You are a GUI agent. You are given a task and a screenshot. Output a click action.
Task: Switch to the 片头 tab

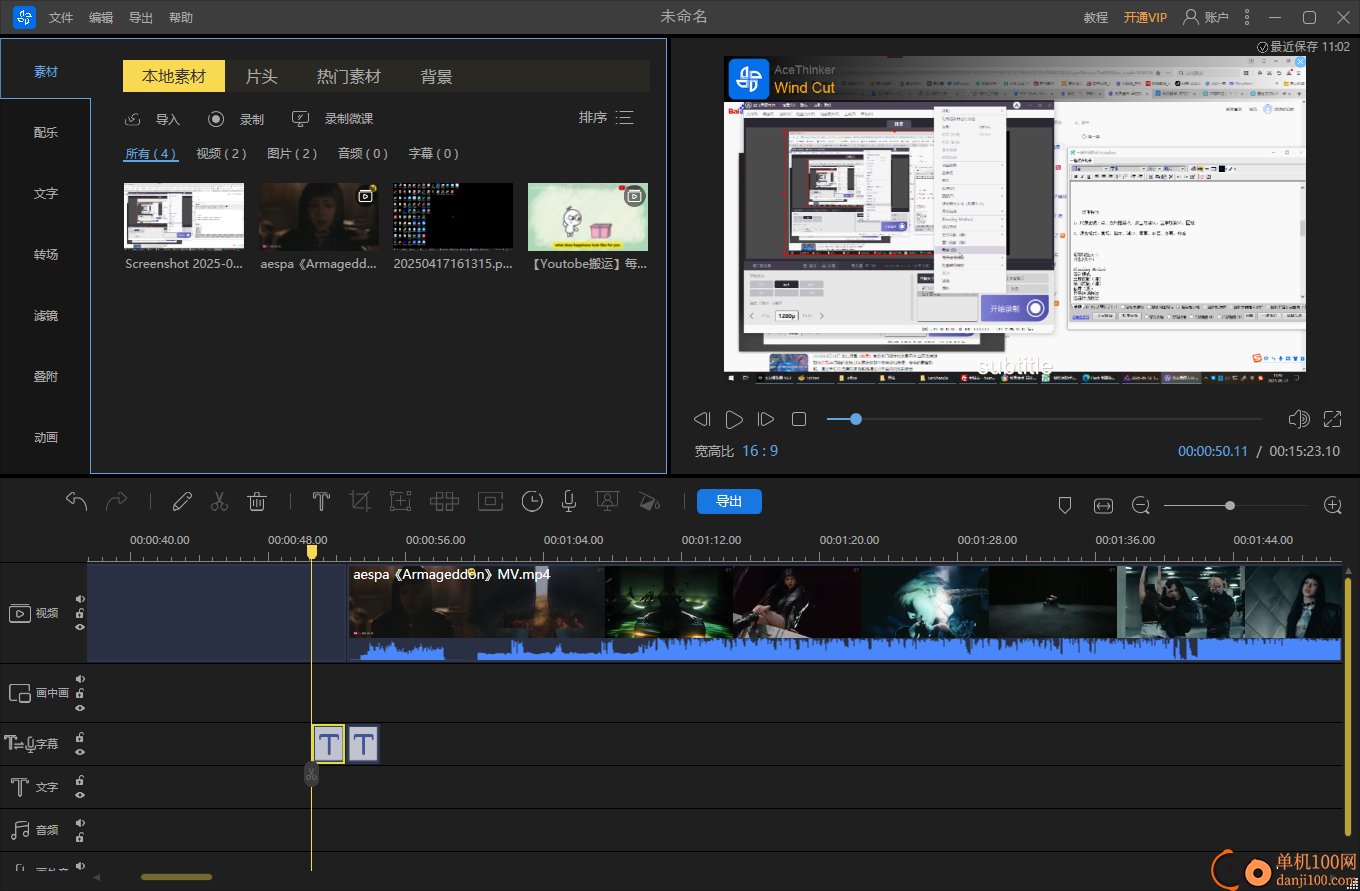click(x=261, y=76)
